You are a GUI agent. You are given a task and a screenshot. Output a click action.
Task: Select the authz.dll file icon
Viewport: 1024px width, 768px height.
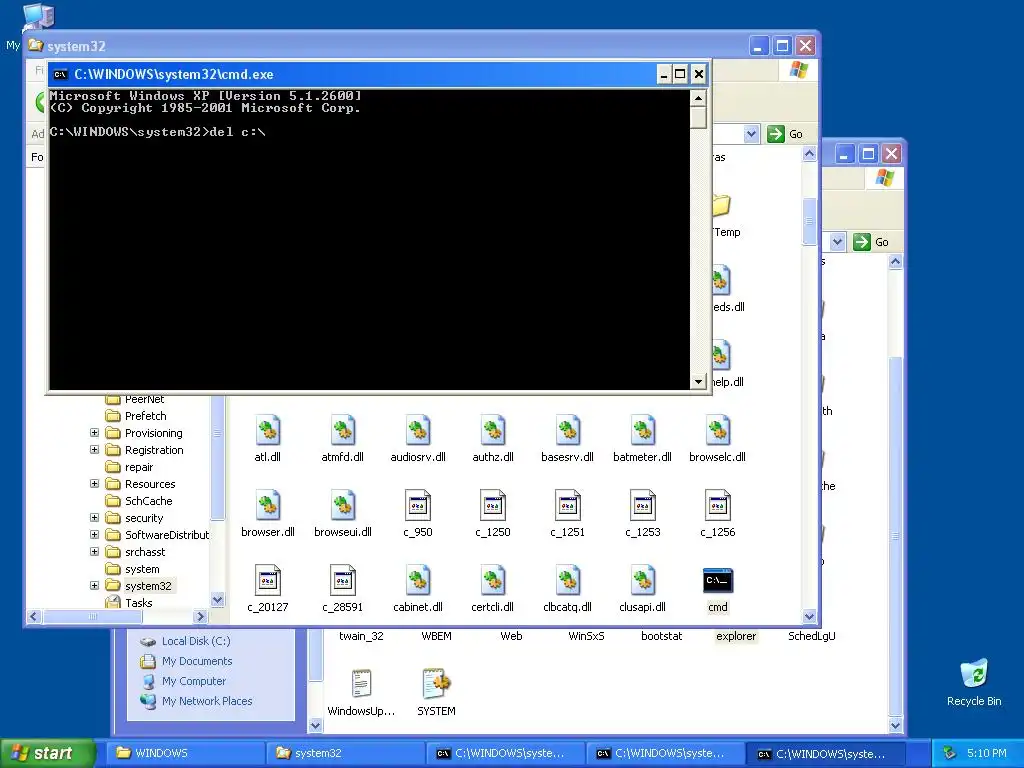click(x=493, y=430)
